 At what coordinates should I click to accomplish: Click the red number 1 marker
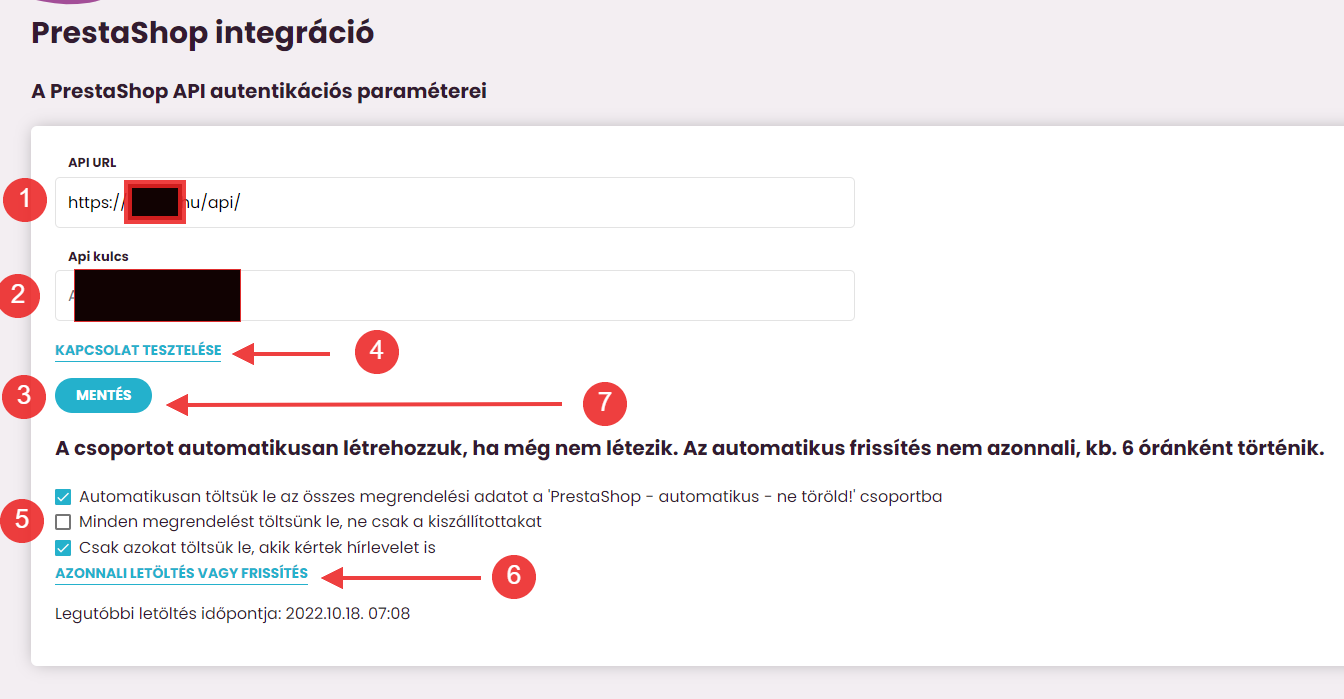(24, 201)
